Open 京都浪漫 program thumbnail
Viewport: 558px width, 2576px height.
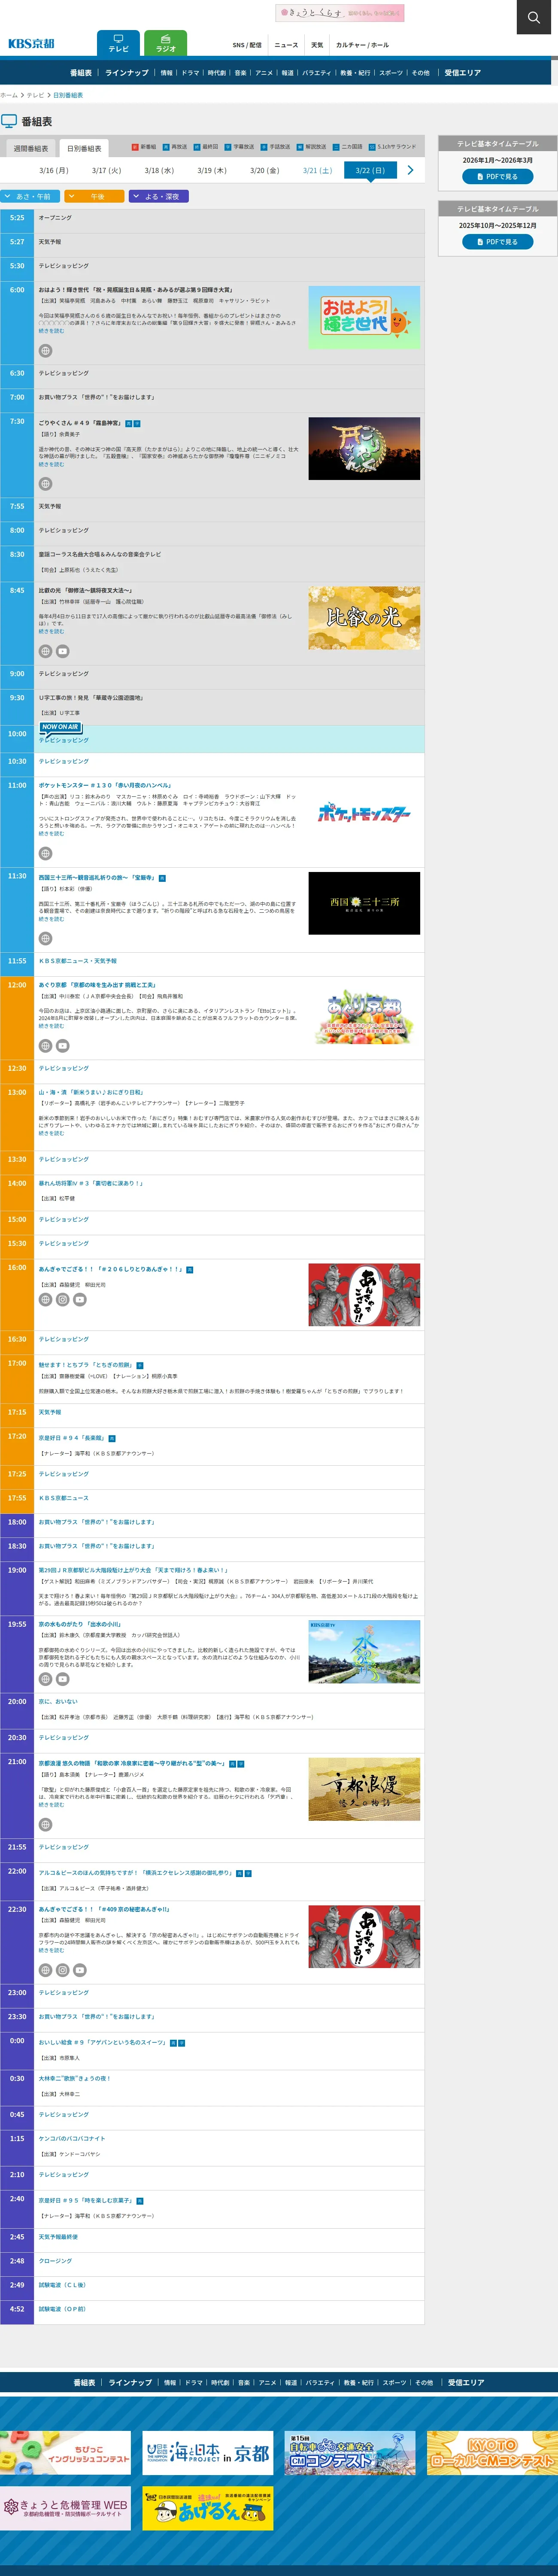point(364,1788)
